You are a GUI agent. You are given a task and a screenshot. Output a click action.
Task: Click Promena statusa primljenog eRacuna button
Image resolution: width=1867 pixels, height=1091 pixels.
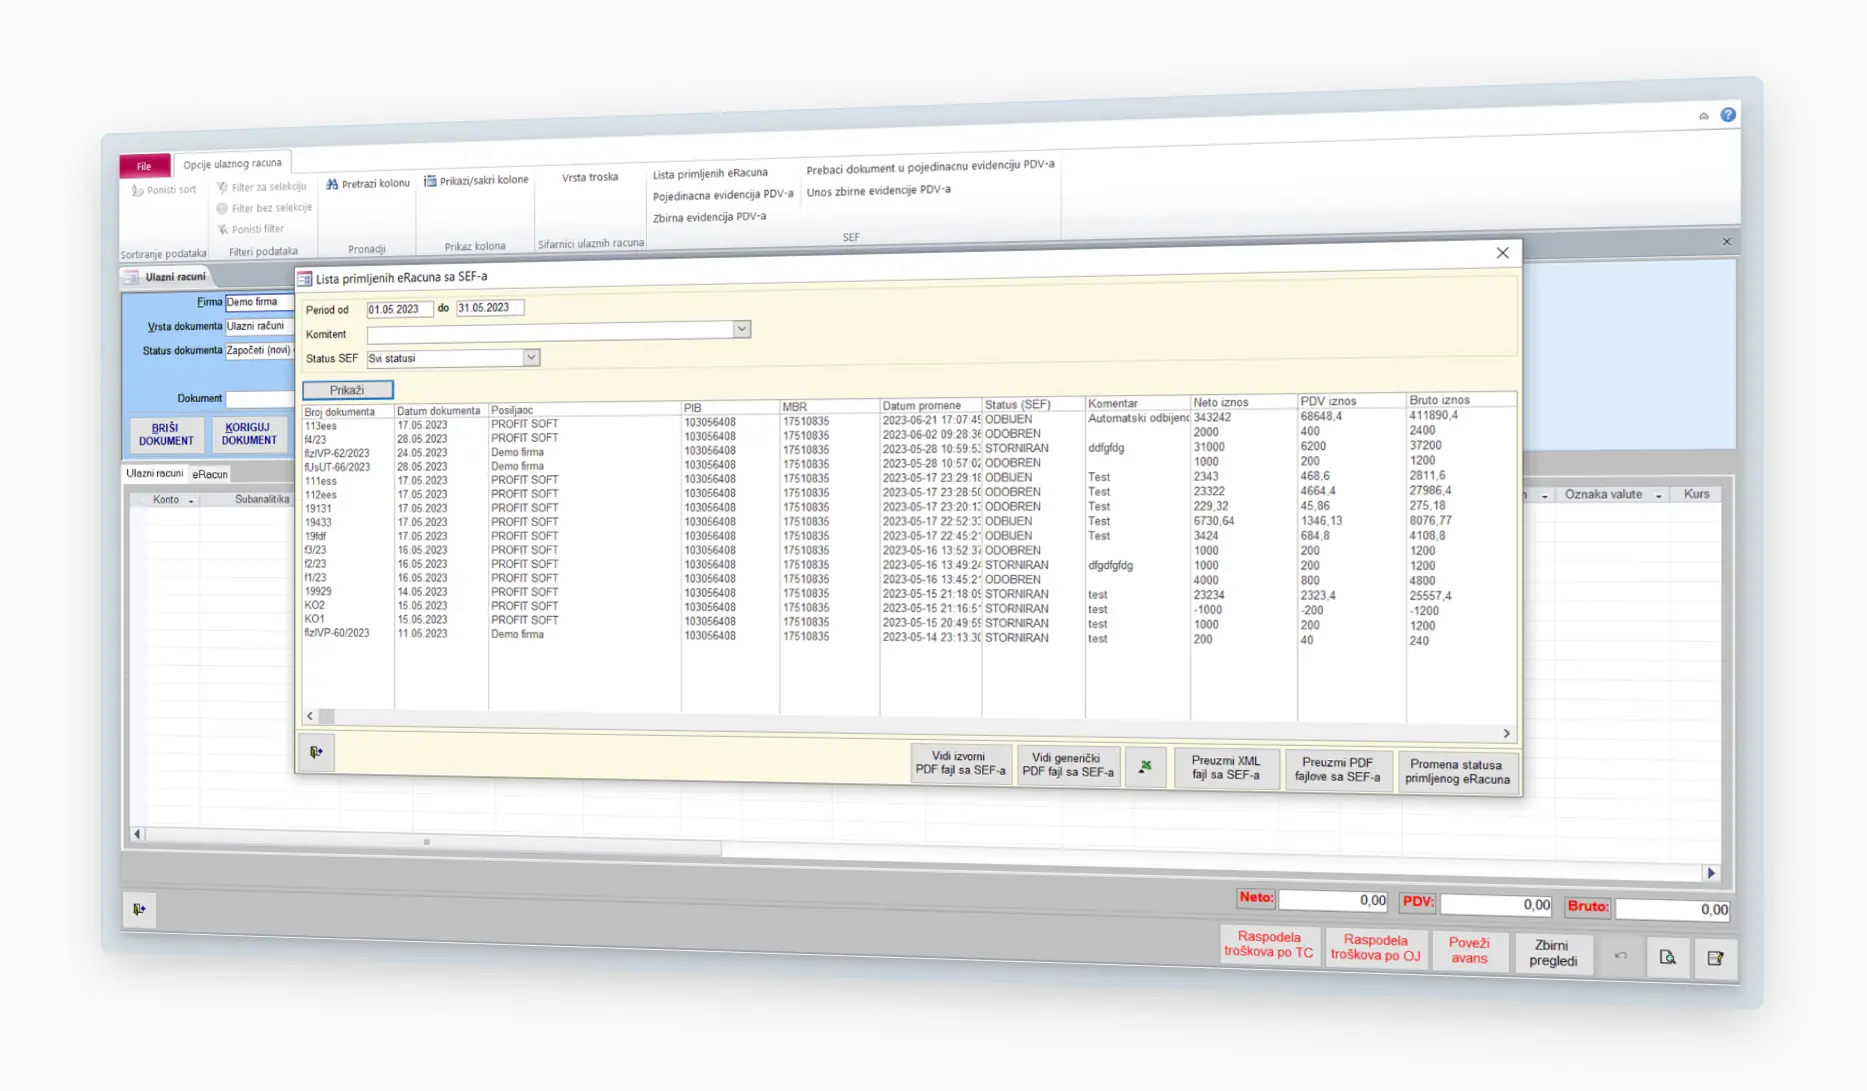[x=1456, y=772]
